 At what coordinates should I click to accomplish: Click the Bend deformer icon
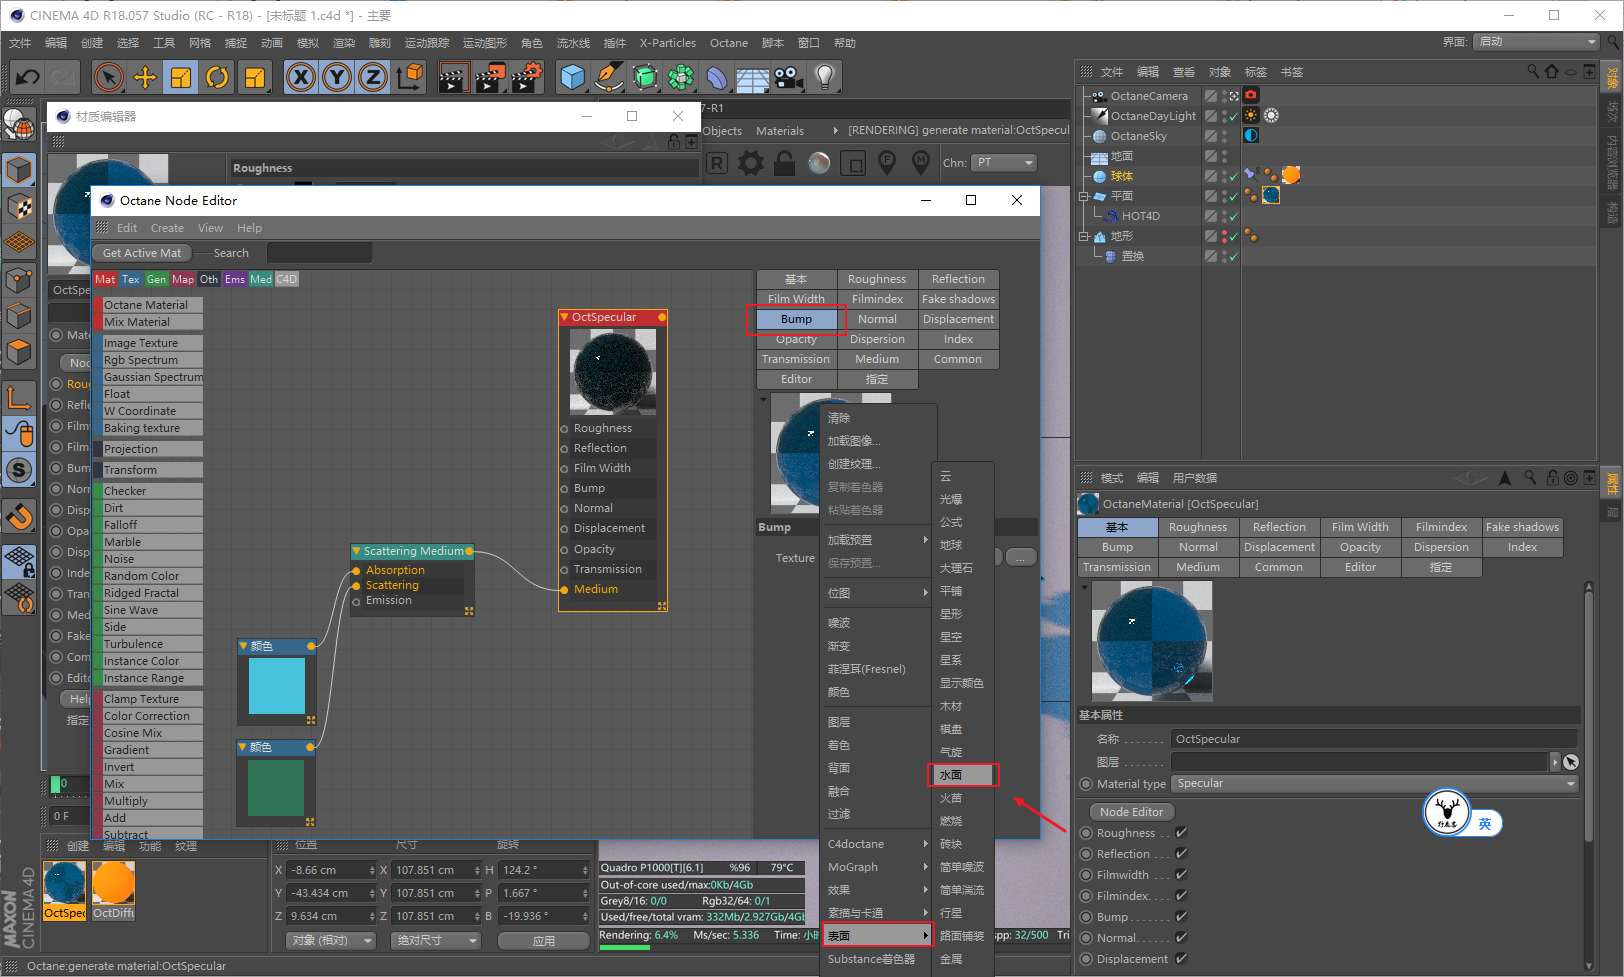pos(717,77)
